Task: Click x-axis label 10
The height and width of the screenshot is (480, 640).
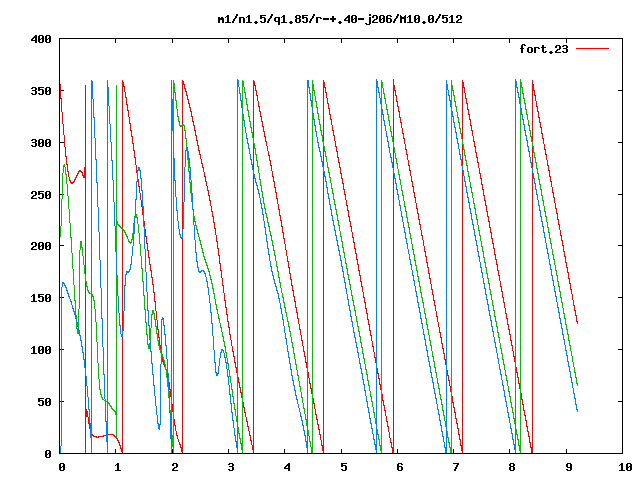Action: point(625,467)
